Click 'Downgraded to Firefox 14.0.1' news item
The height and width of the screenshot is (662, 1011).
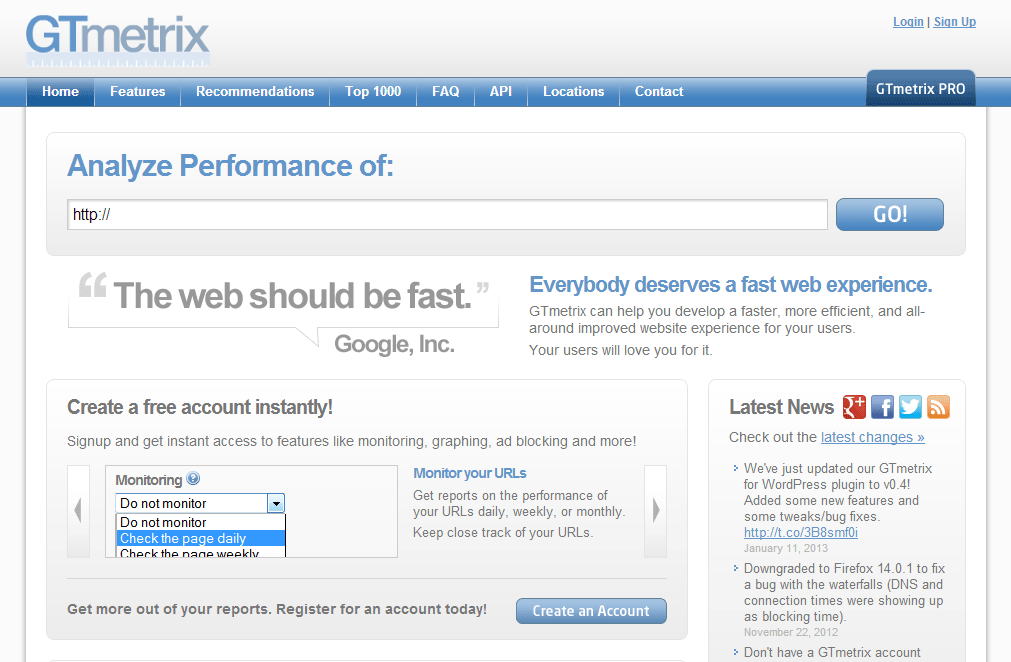pos(844,592)
